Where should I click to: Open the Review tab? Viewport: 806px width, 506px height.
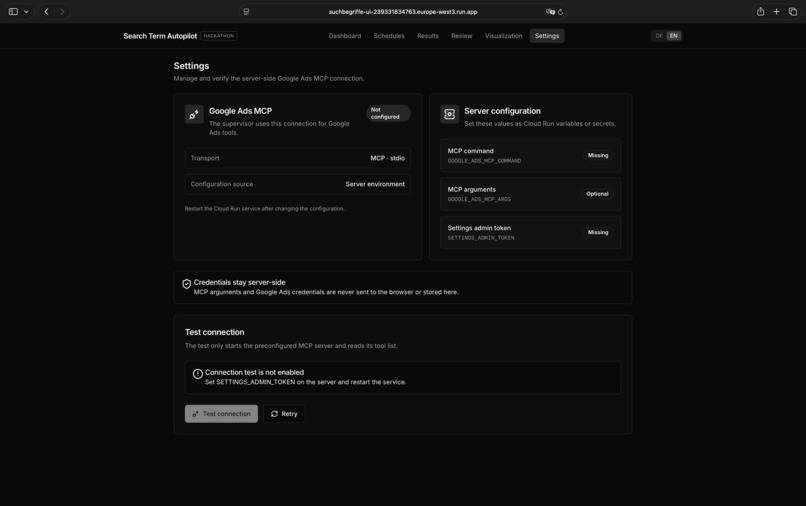pyautogui.click(x=462, y=36)
